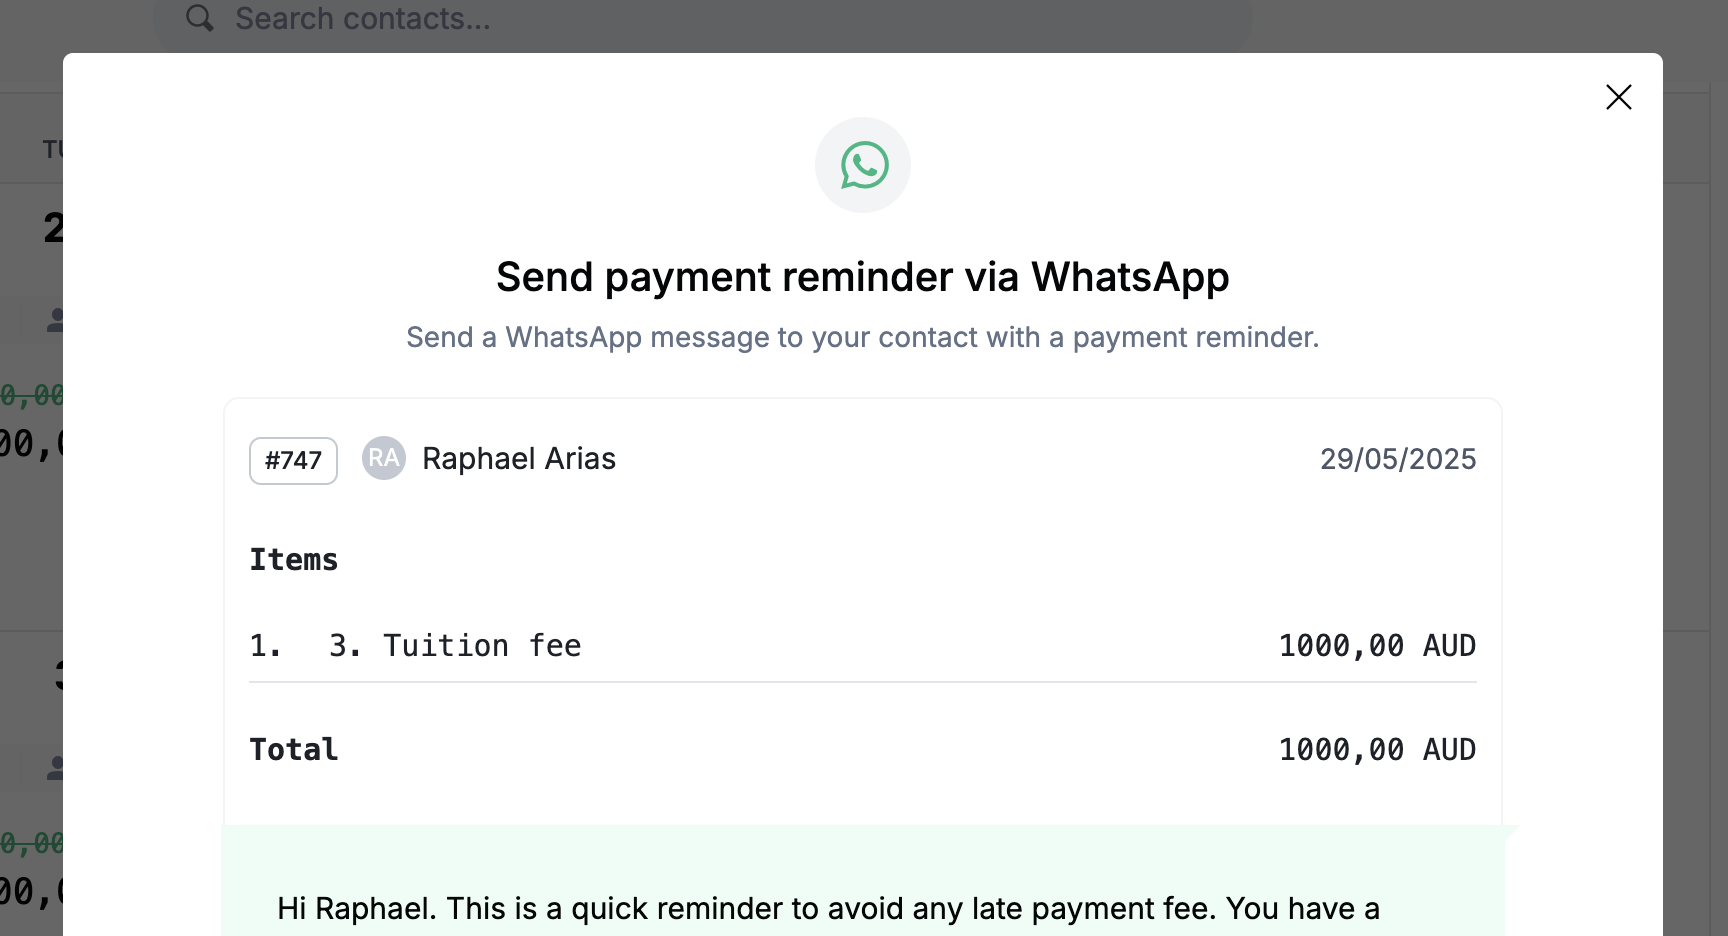
Task: Click the Tuition fee amount 1000,00 AUD
Action: point(1377,645)
